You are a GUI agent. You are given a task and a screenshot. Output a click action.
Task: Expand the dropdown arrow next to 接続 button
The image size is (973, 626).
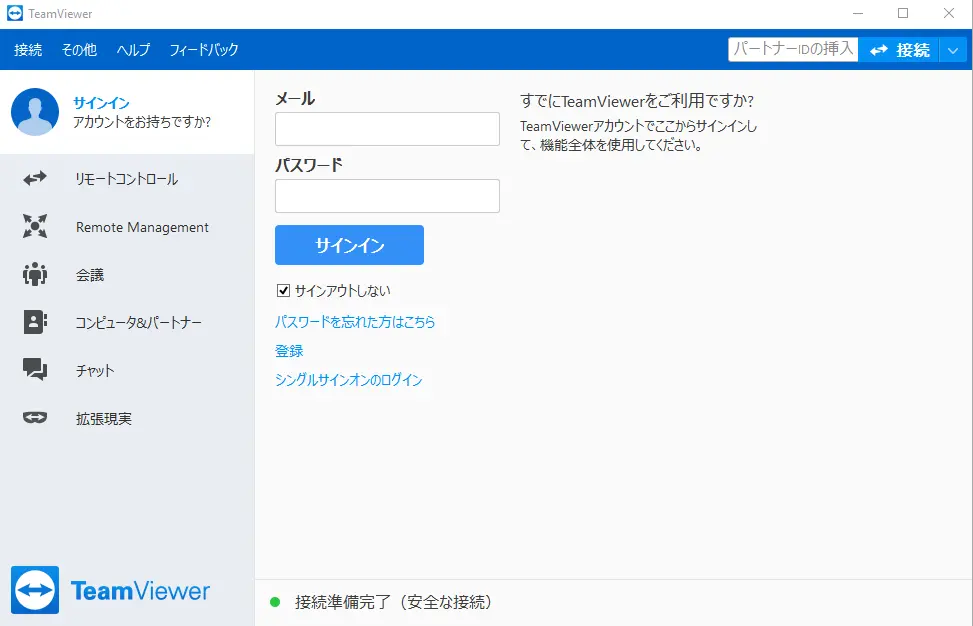953,50
